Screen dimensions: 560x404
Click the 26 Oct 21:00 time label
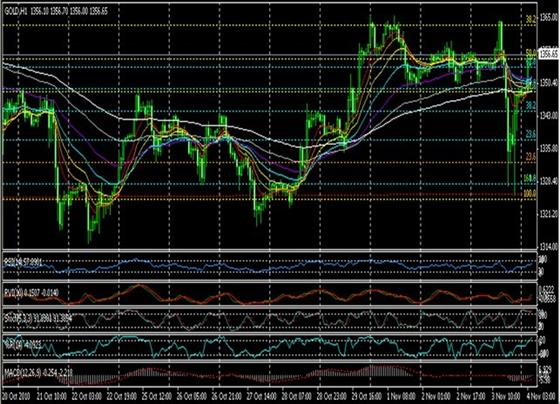coord(227,396)
